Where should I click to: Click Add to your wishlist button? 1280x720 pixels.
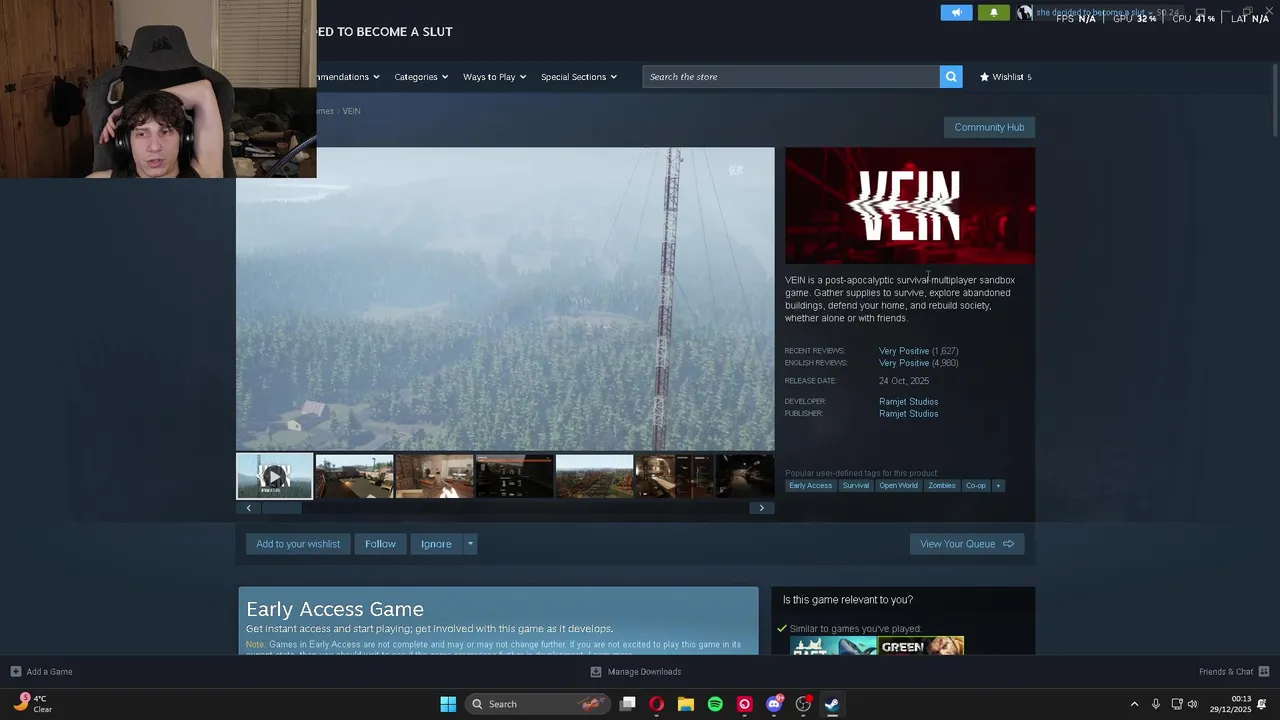point(298,544)
